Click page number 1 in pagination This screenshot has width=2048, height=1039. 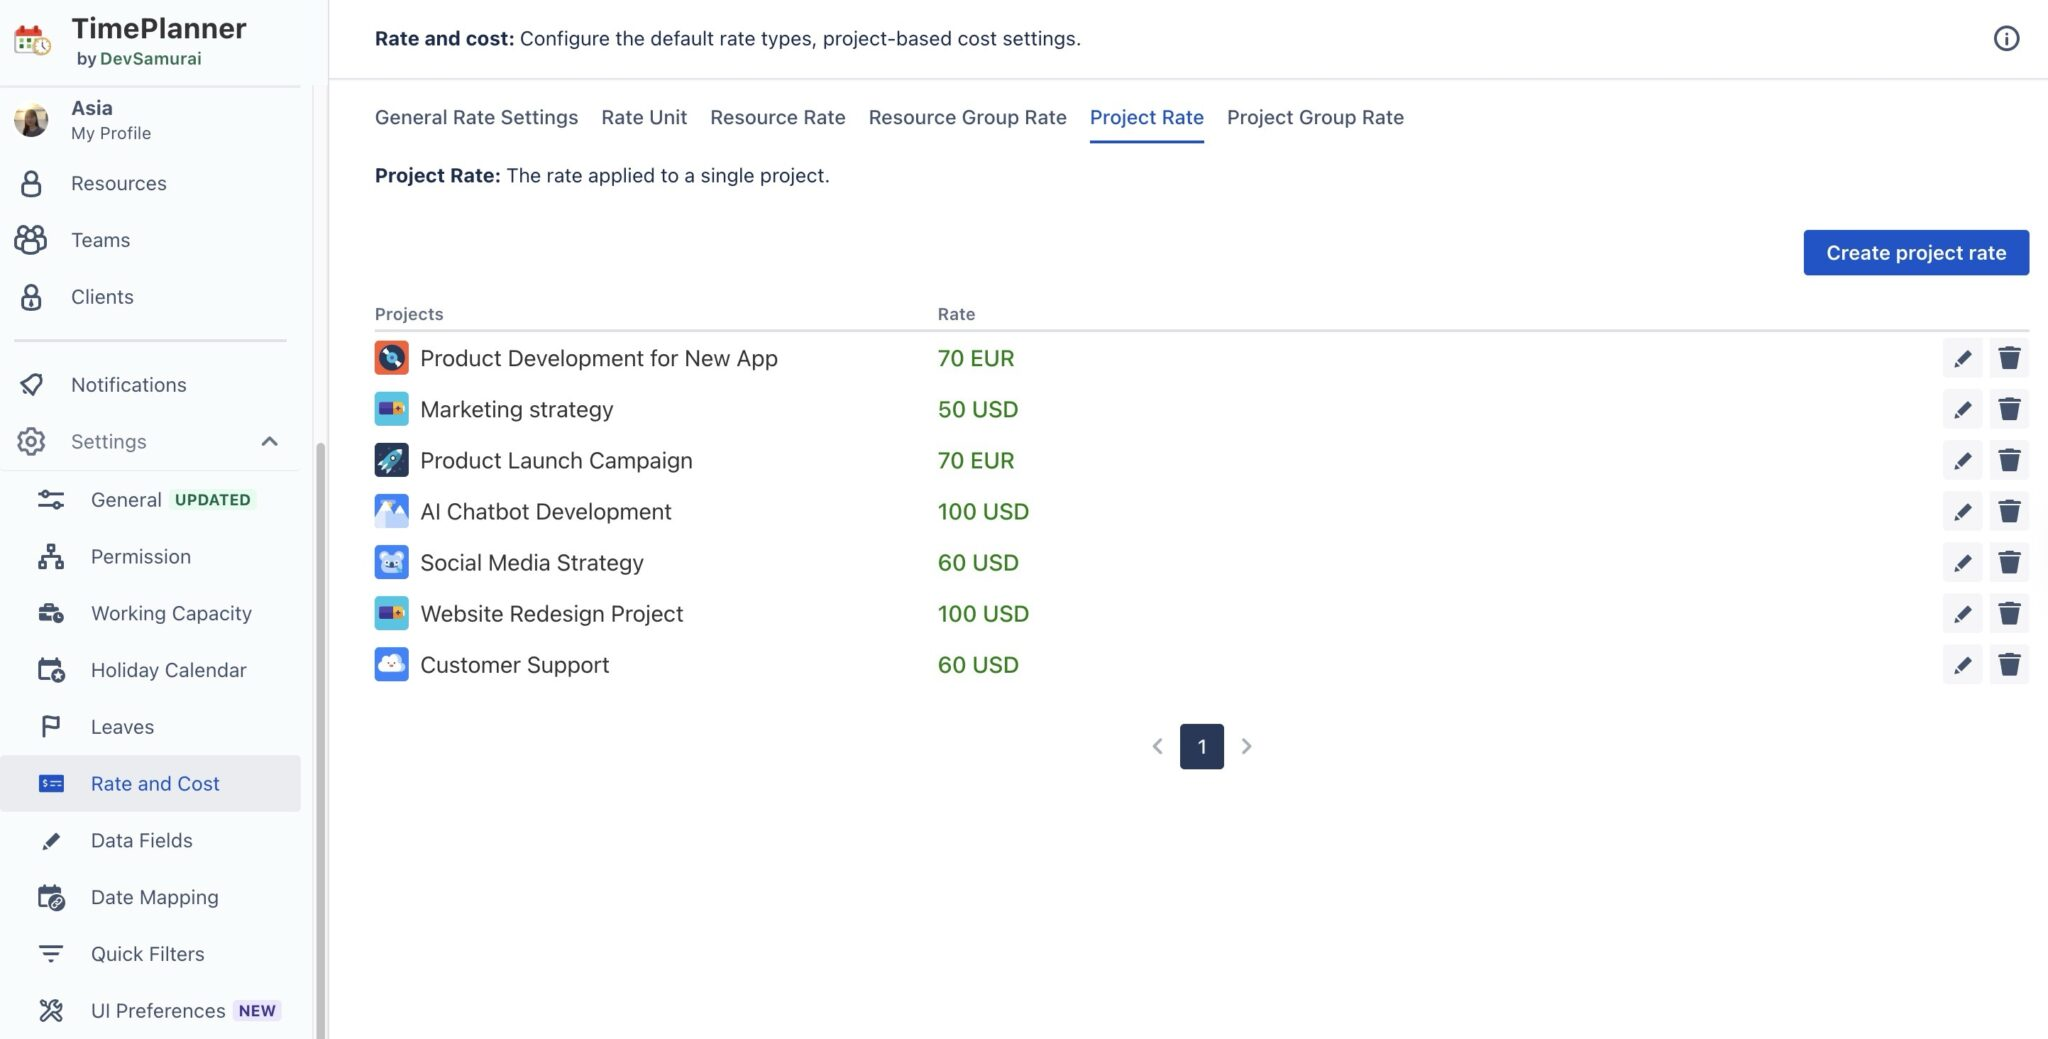[x=1201, y=746]
